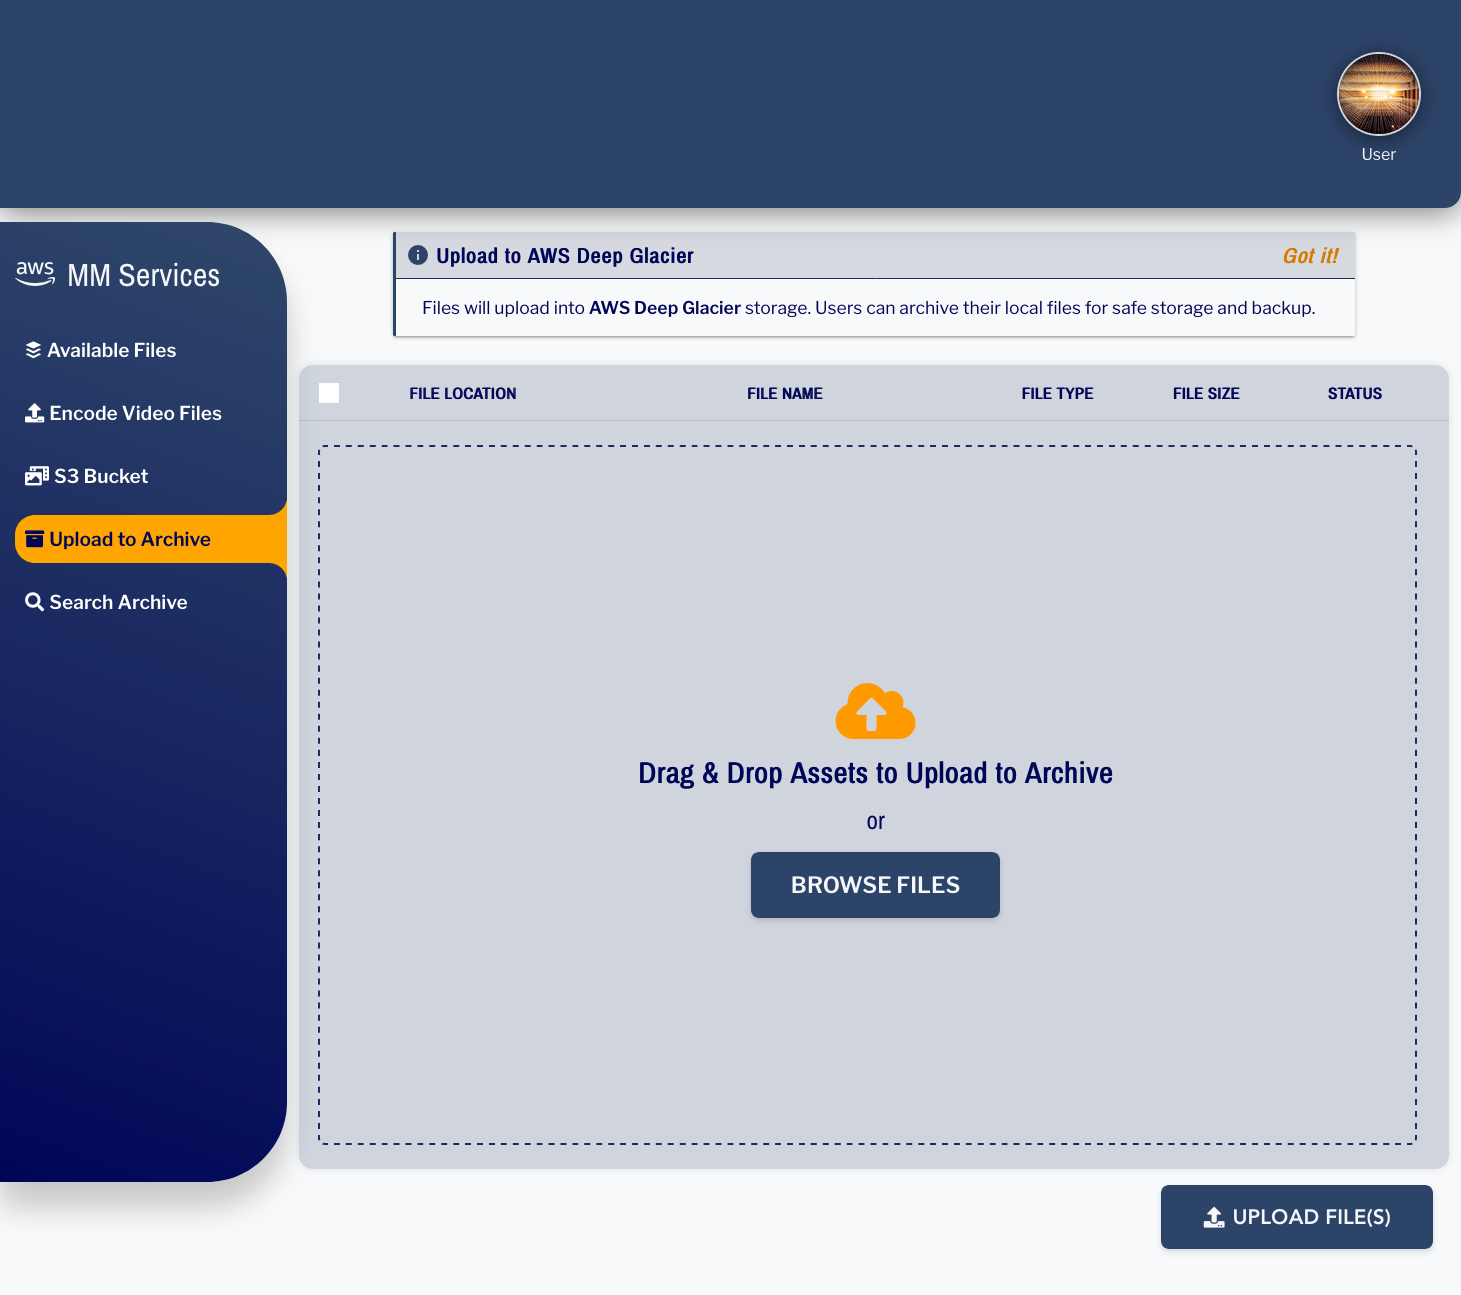The height and width of the screenshot is (1295, 1461).
Task: Click the Upload to Archive box icon
Action: pos(34,539)
